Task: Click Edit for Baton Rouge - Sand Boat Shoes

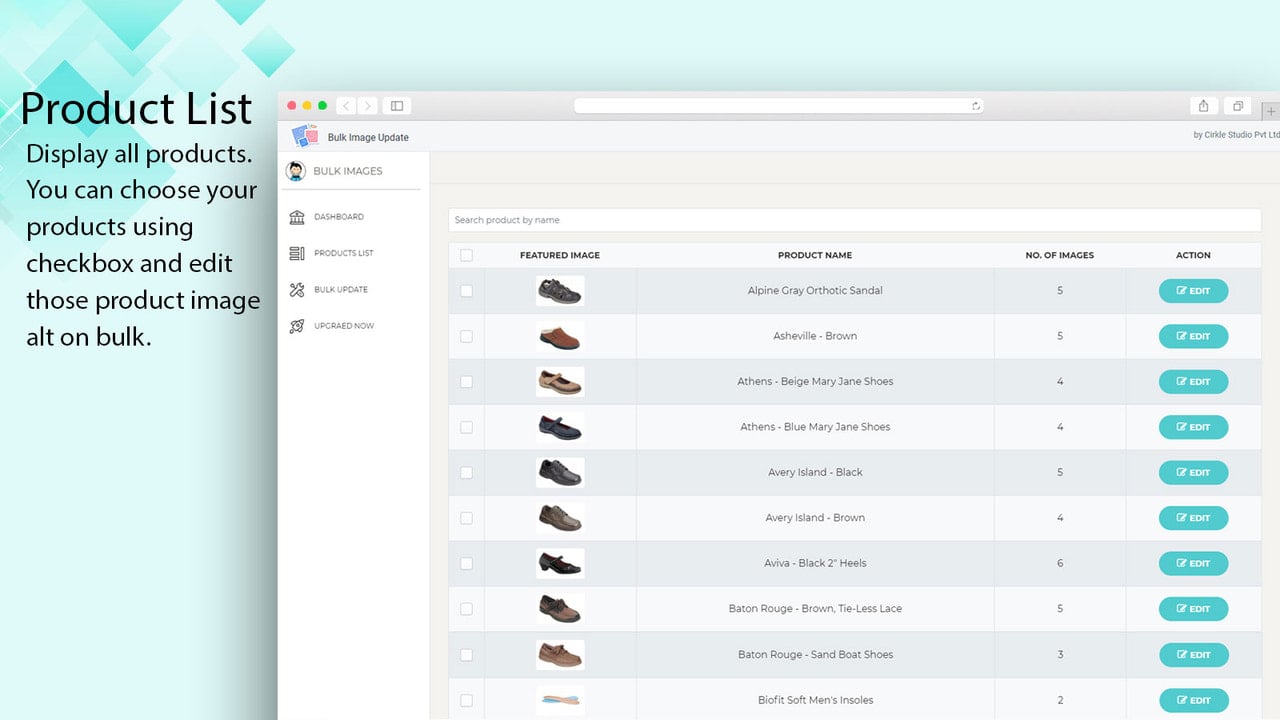Action: (x=1193, y=655)
